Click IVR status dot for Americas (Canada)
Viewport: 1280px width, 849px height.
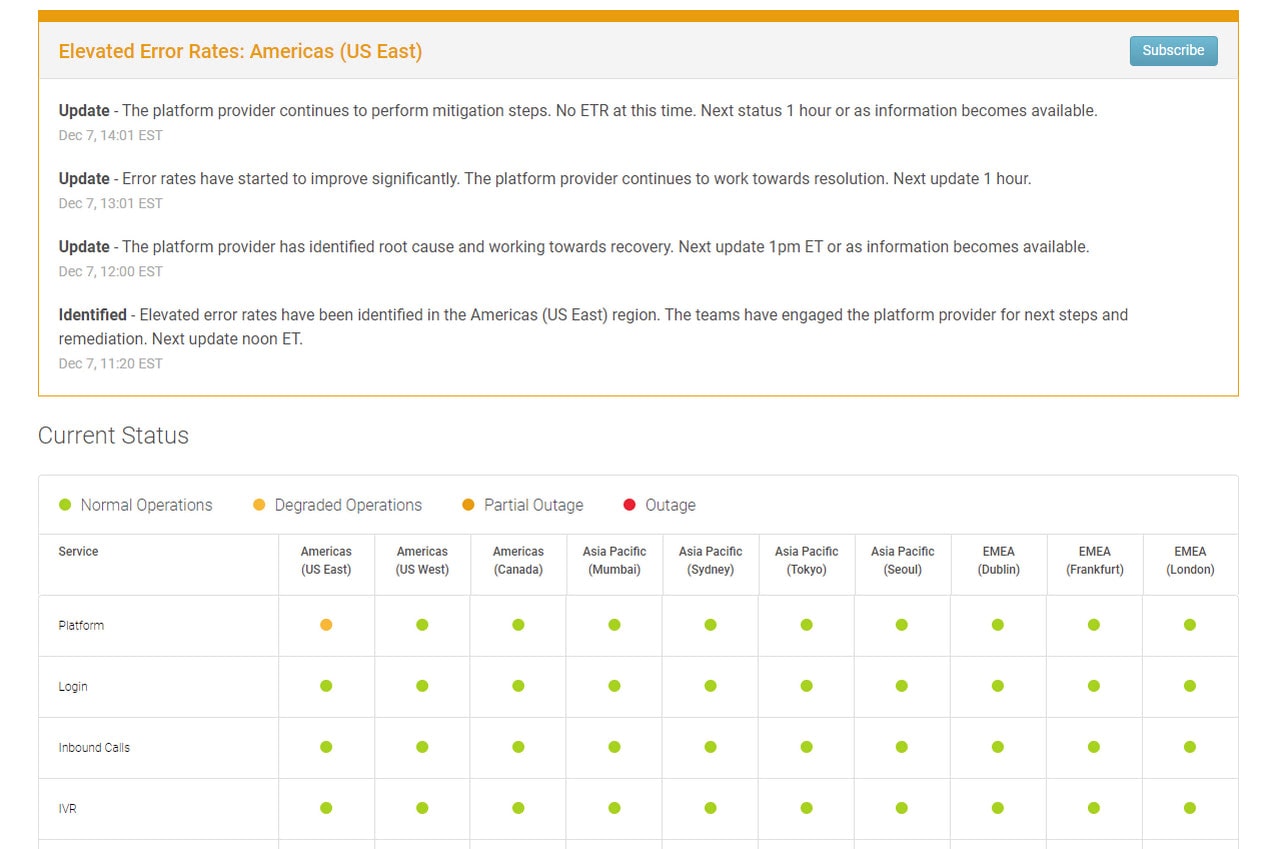point(518,808)
